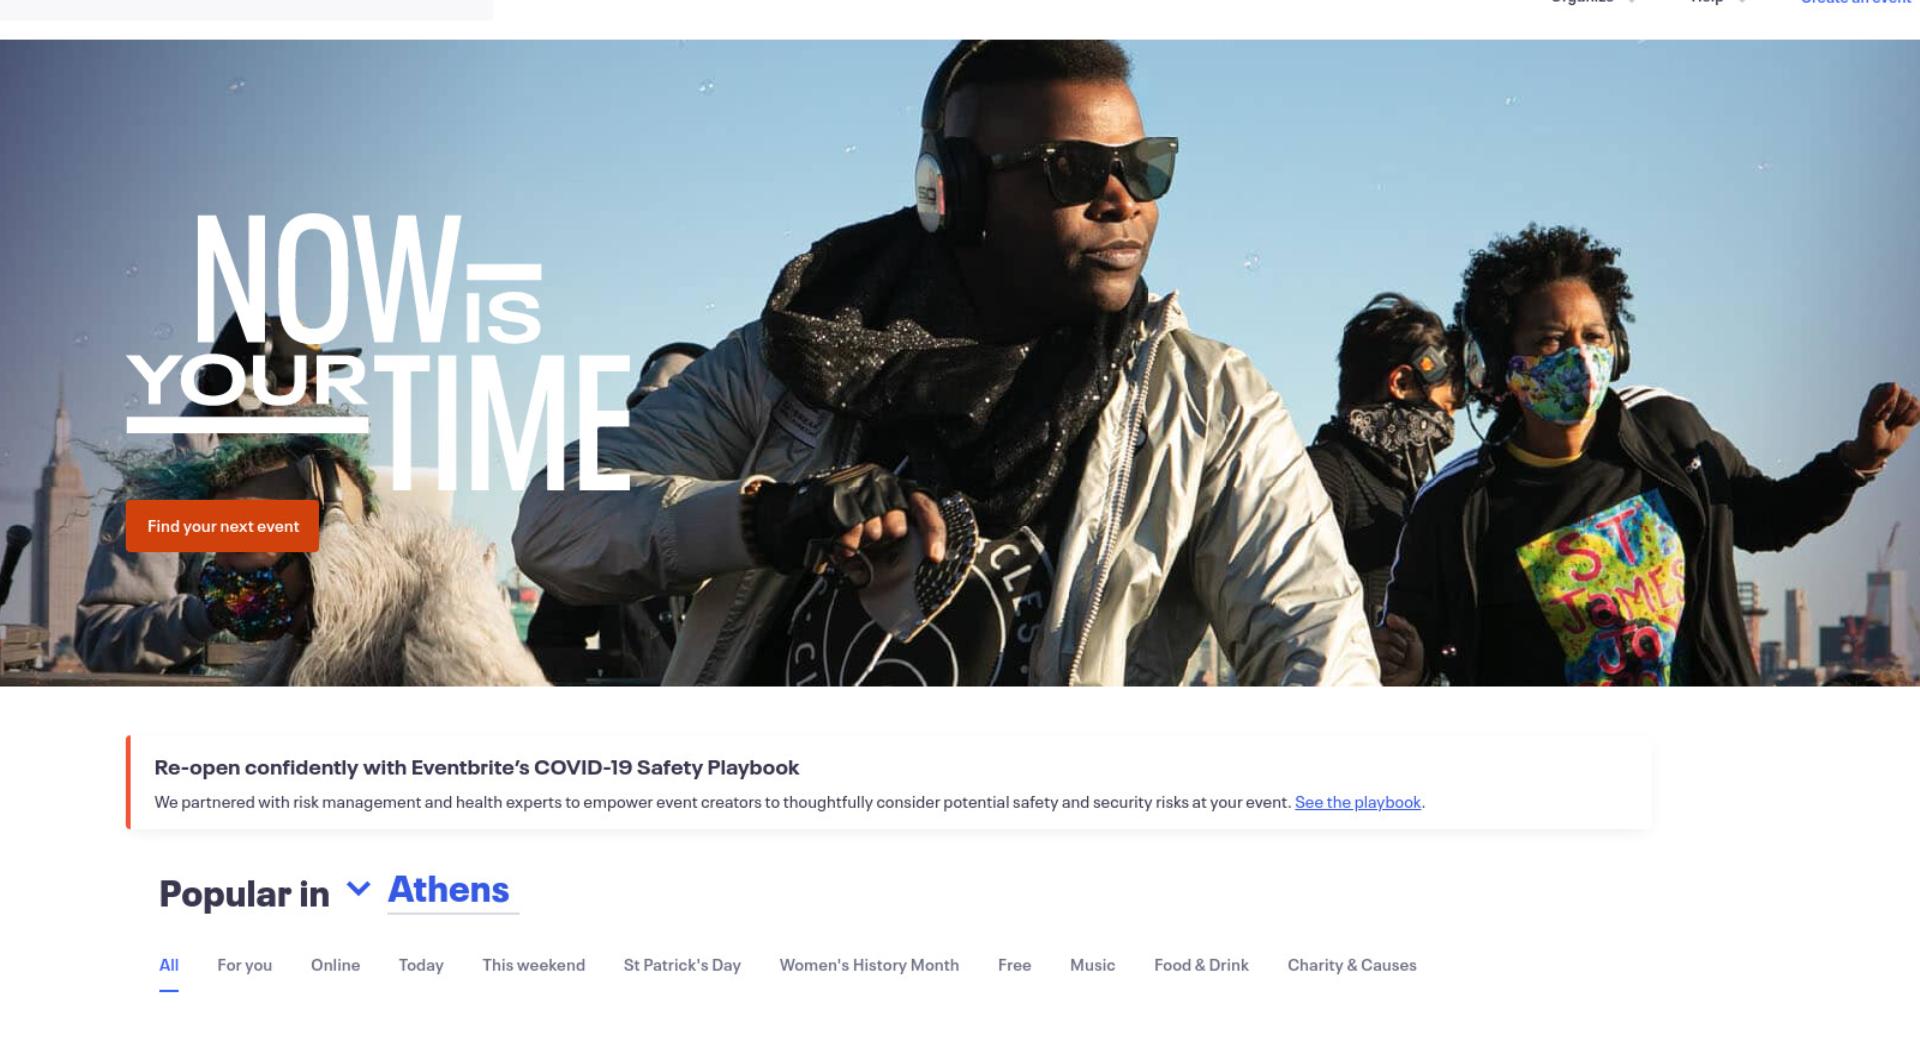This screenshot has height=1052, width=1920.
Task: Click the Find your next event button
Action: (x=222, y=526)
